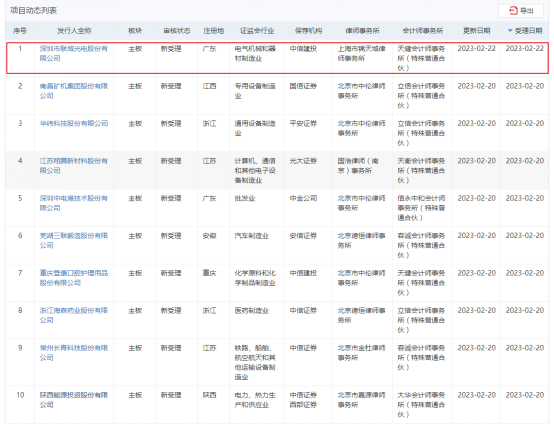
Task: Click the 会计师事务所 column header
Action: [423, 31]
